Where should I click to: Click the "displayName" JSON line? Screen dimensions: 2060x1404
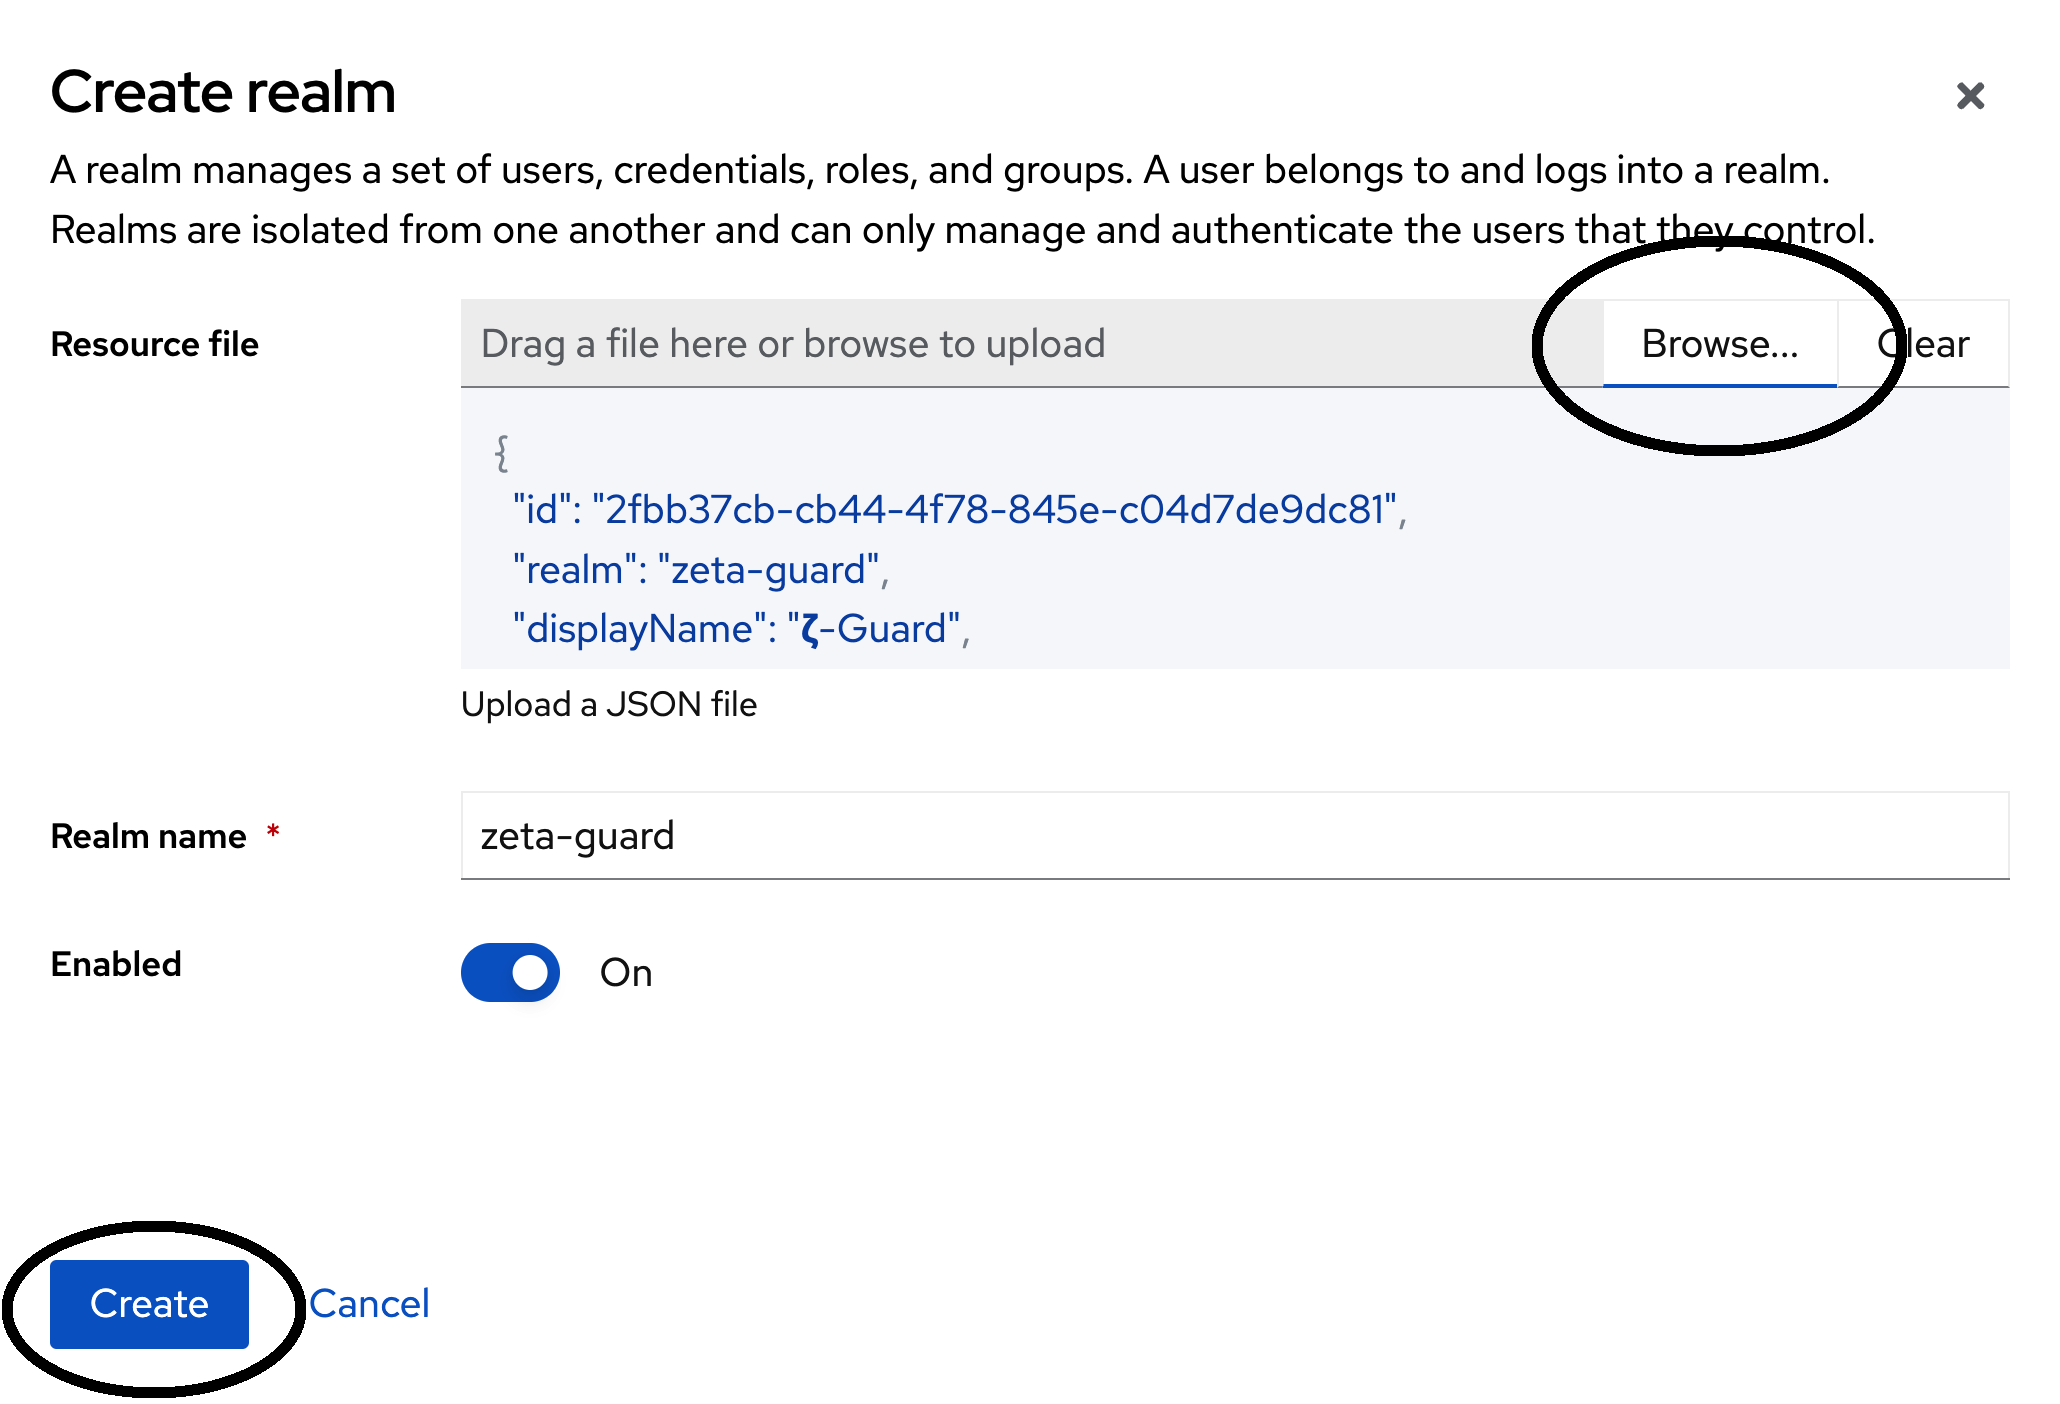739,630
